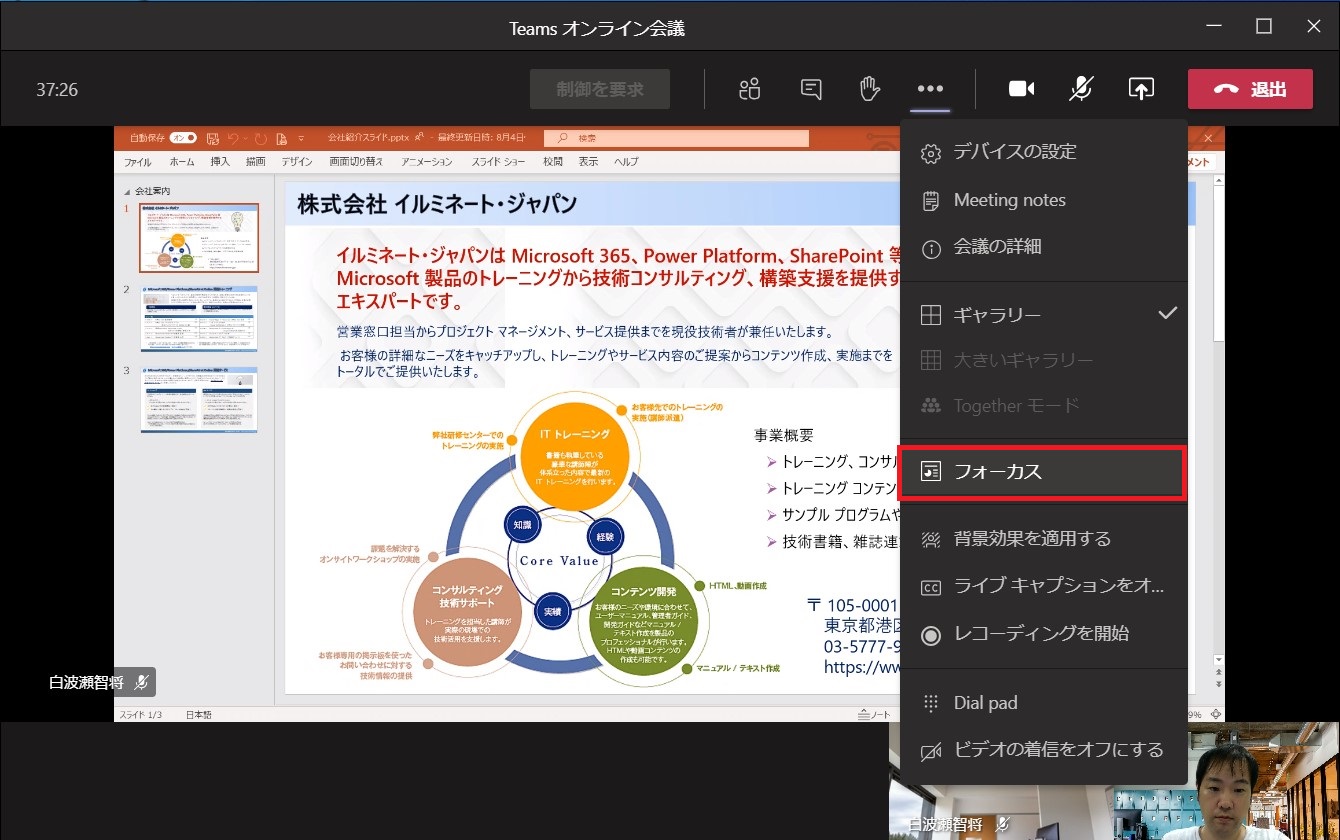
Task: Open スライド ショー tab in shared PowerPoint
Action: coord(498,161)
